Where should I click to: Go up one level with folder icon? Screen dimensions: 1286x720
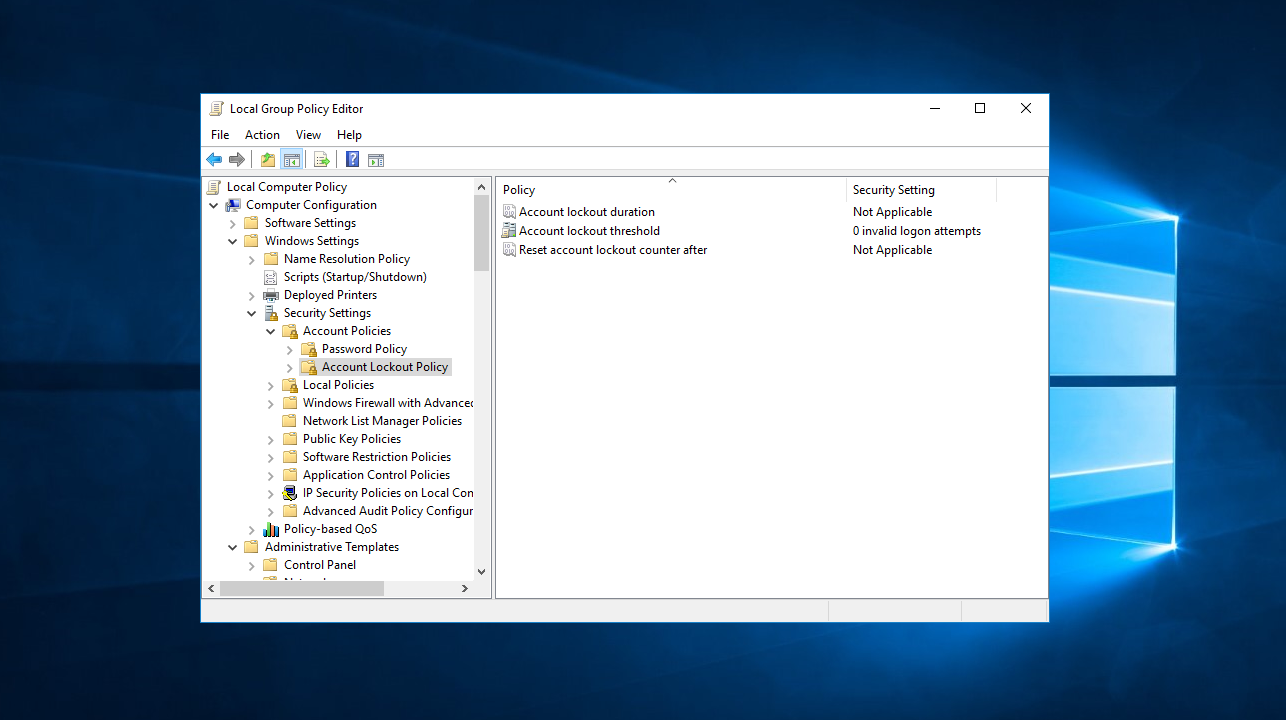coord(267,160)
